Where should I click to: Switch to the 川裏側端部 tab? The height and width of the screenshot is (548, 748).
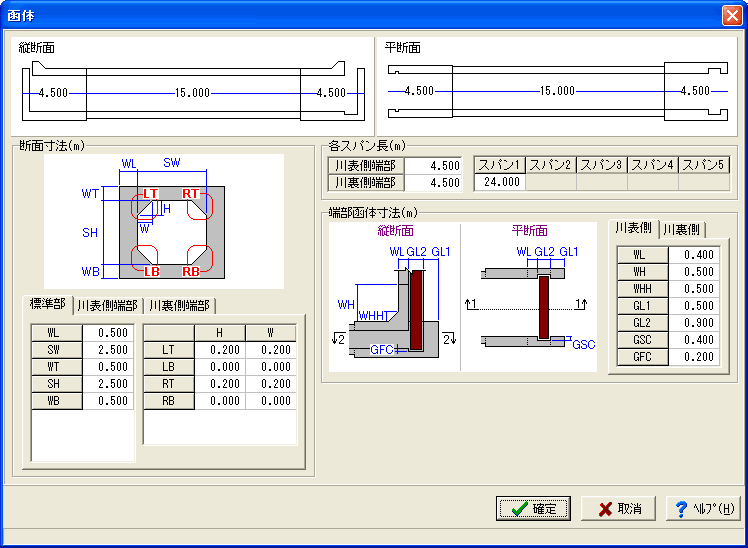(179, 306)
